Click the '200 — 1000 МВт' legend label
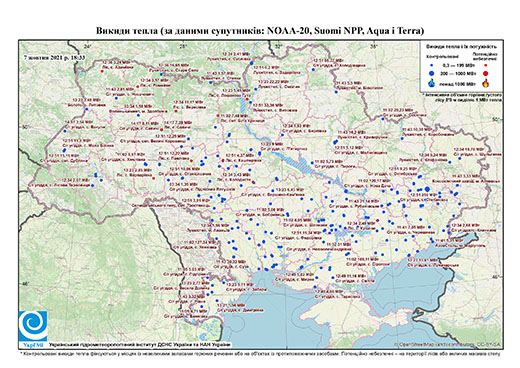 [458, 73]
